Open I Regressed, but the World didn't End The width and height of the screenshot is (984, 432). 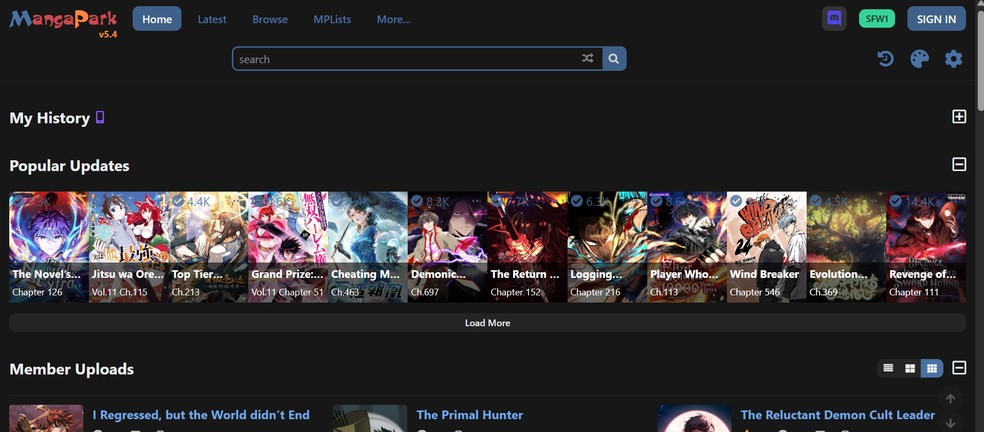201,414
